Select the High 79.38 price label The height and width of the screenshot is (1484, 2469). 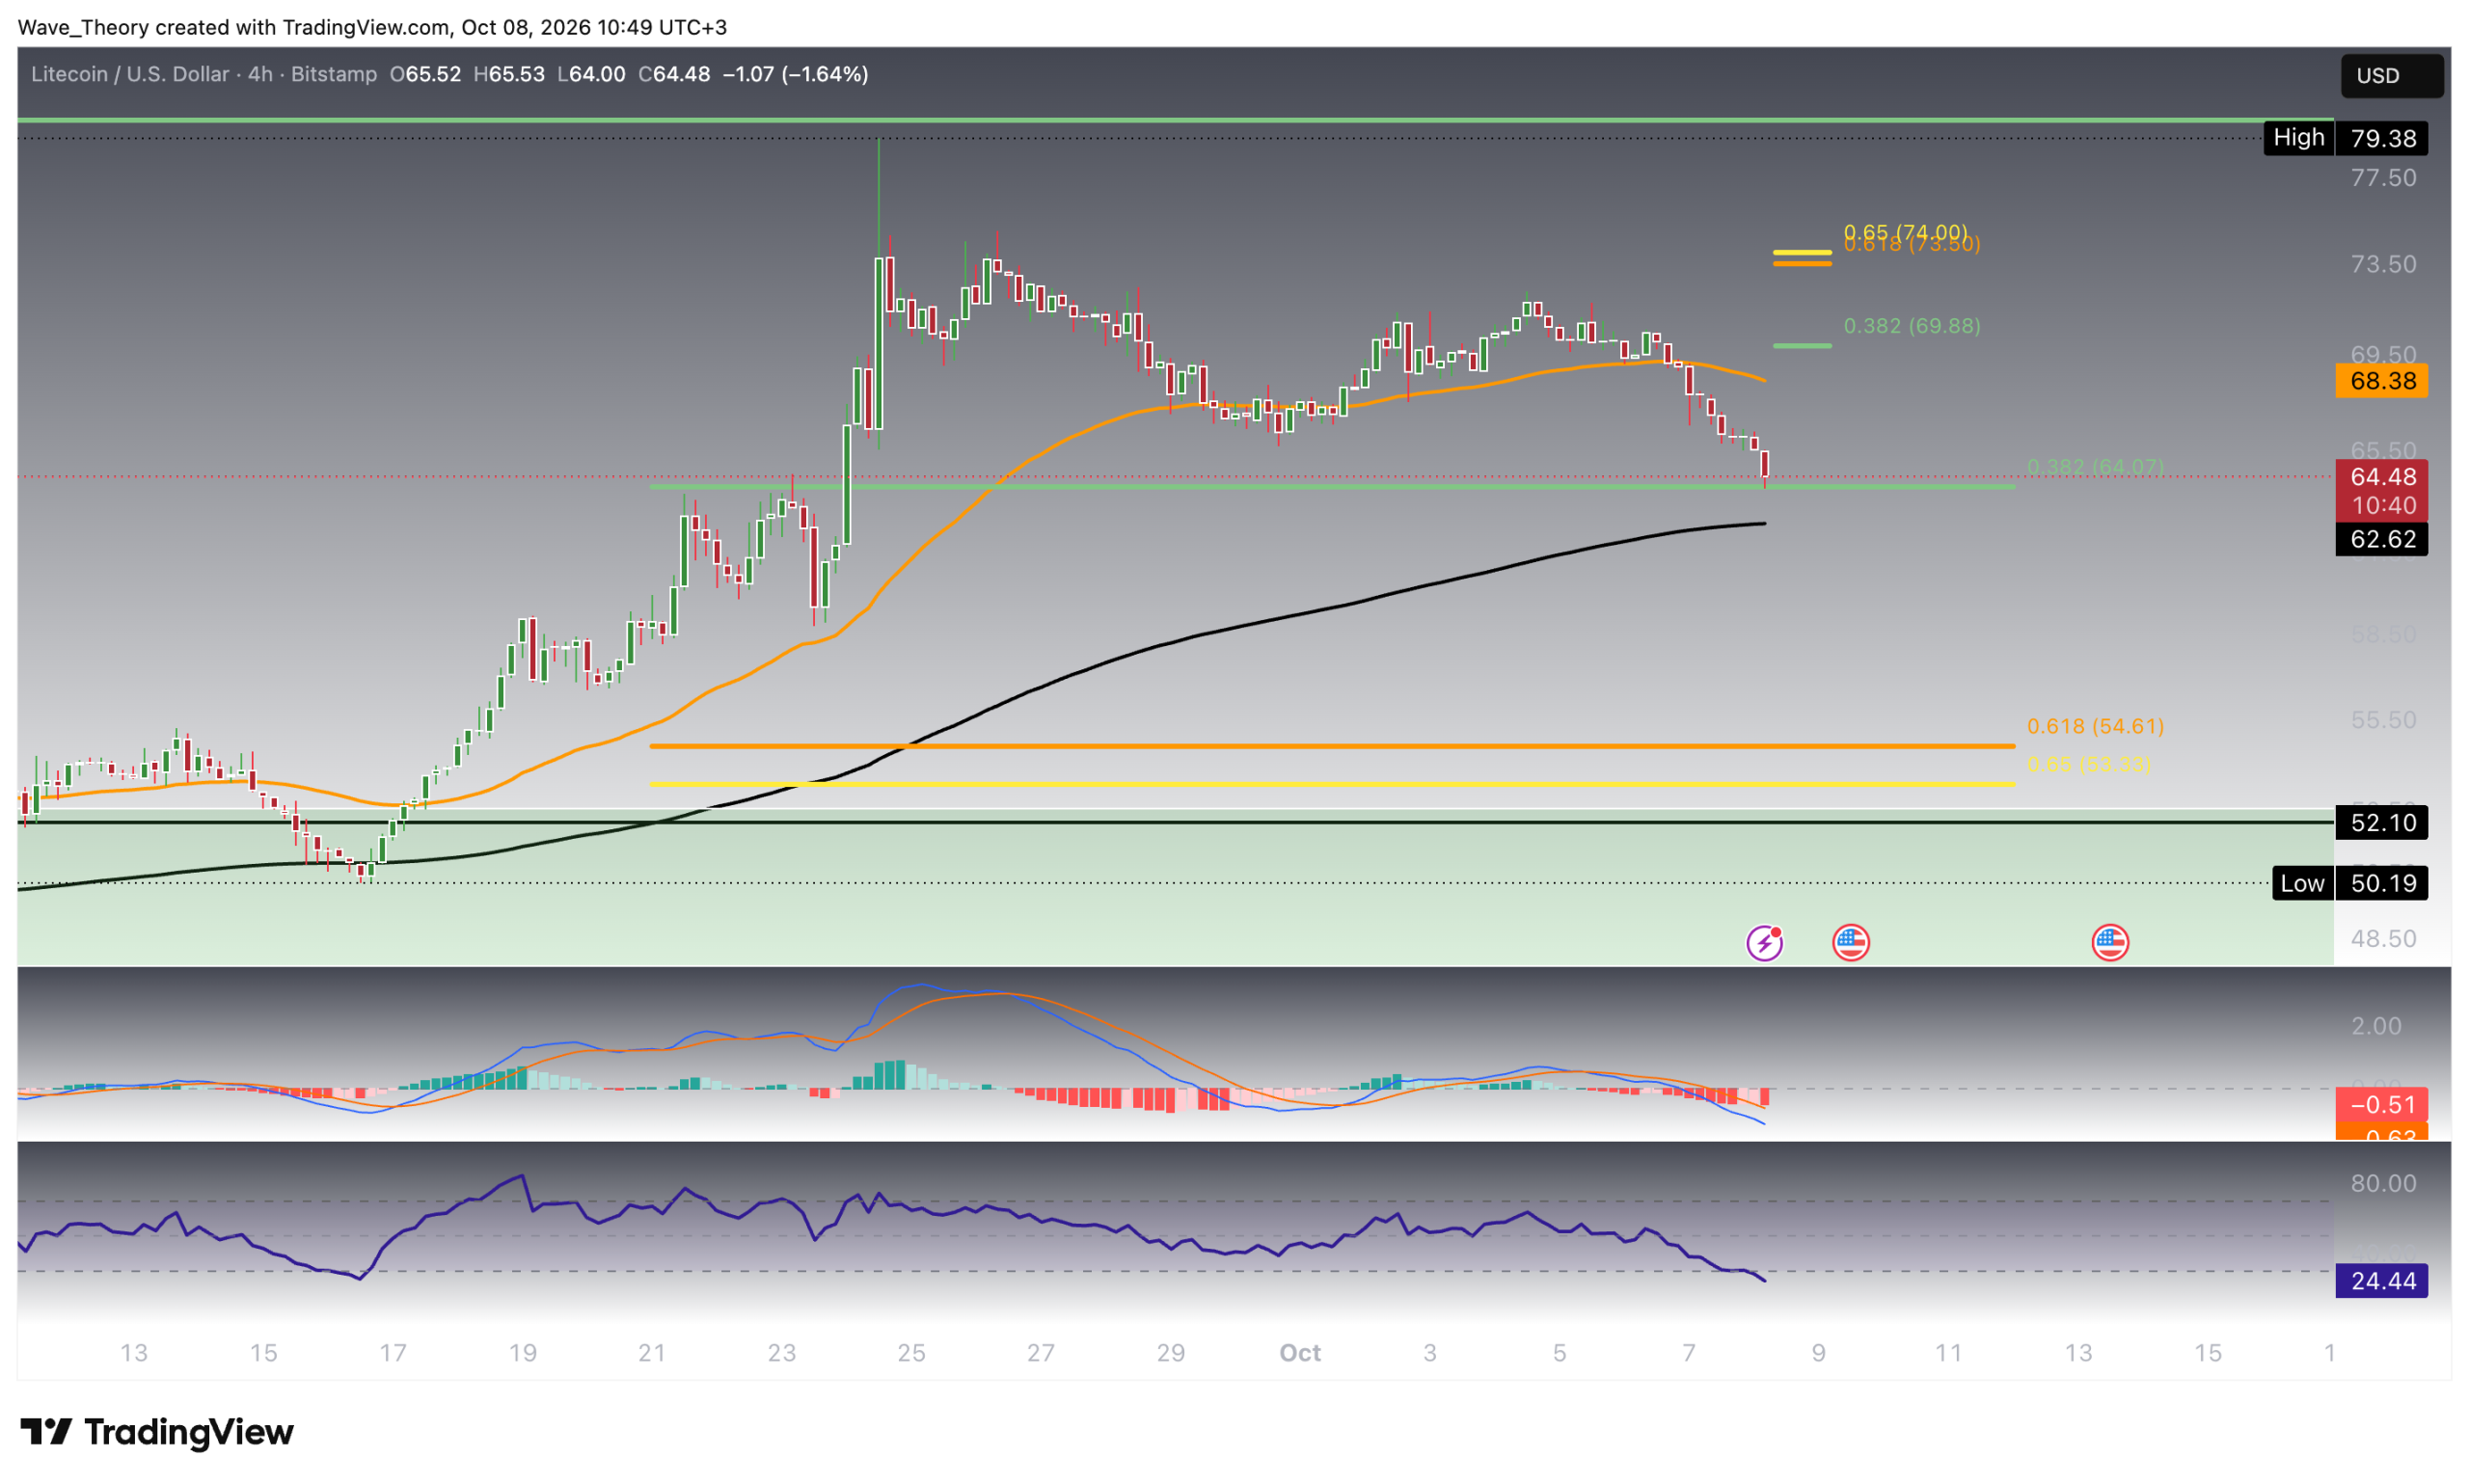coord(2345,138)
